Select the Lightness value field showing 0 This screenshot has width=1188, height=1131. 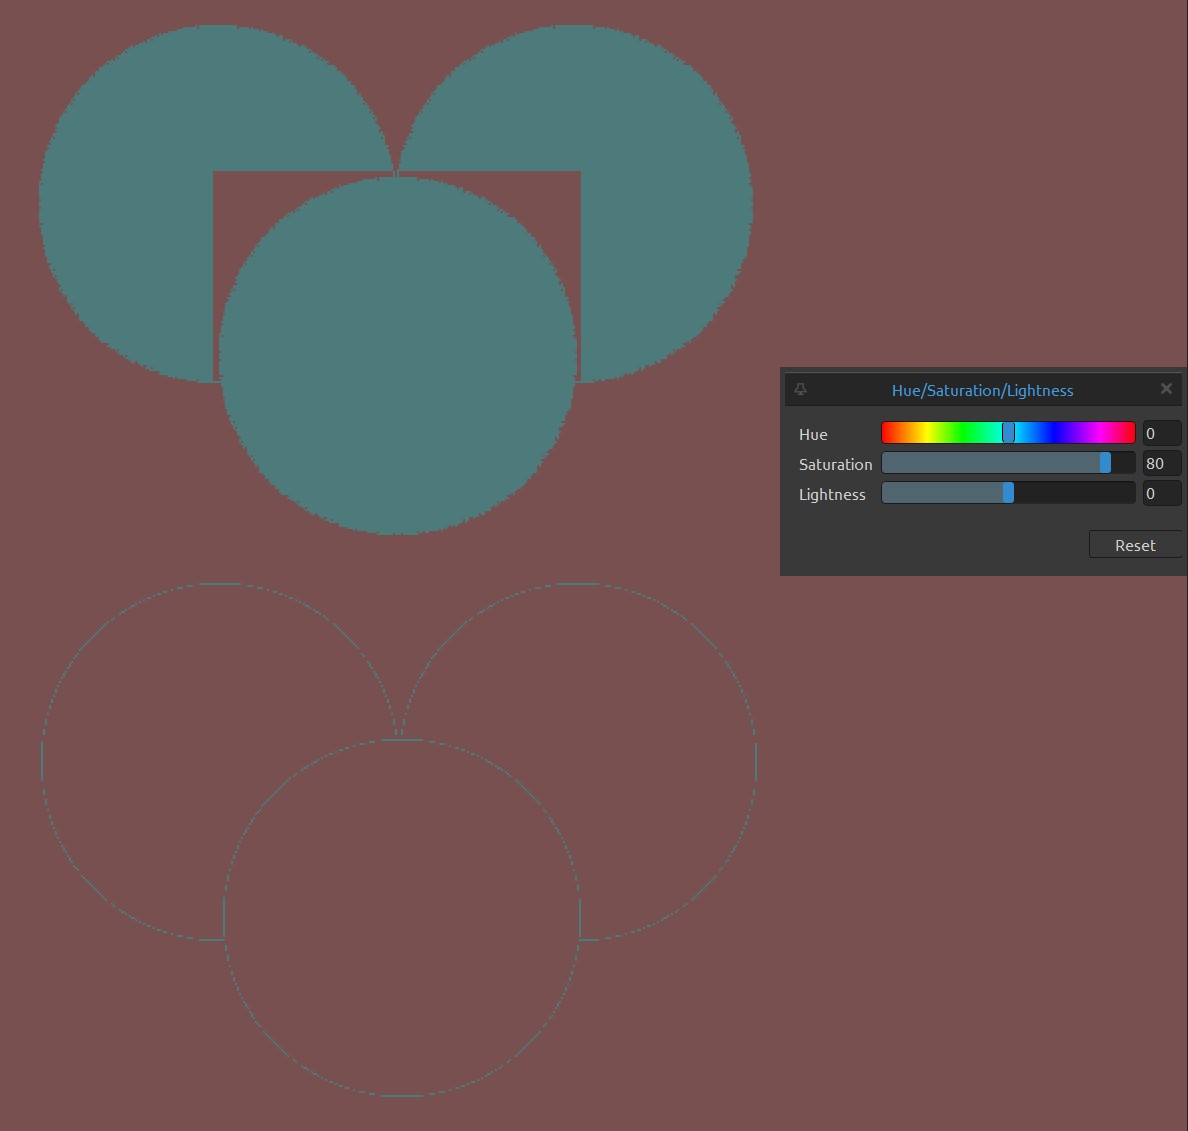(1160, 493)
